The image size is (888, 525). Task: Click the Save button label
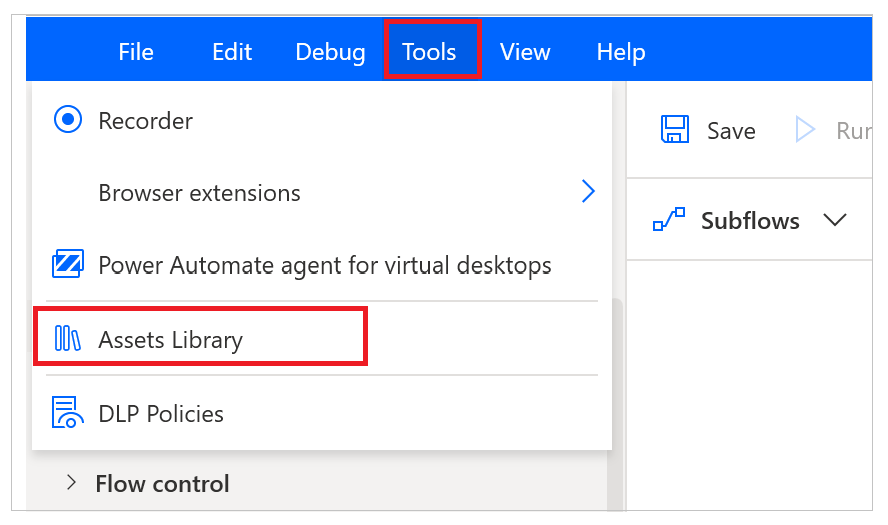click(731, 131)
